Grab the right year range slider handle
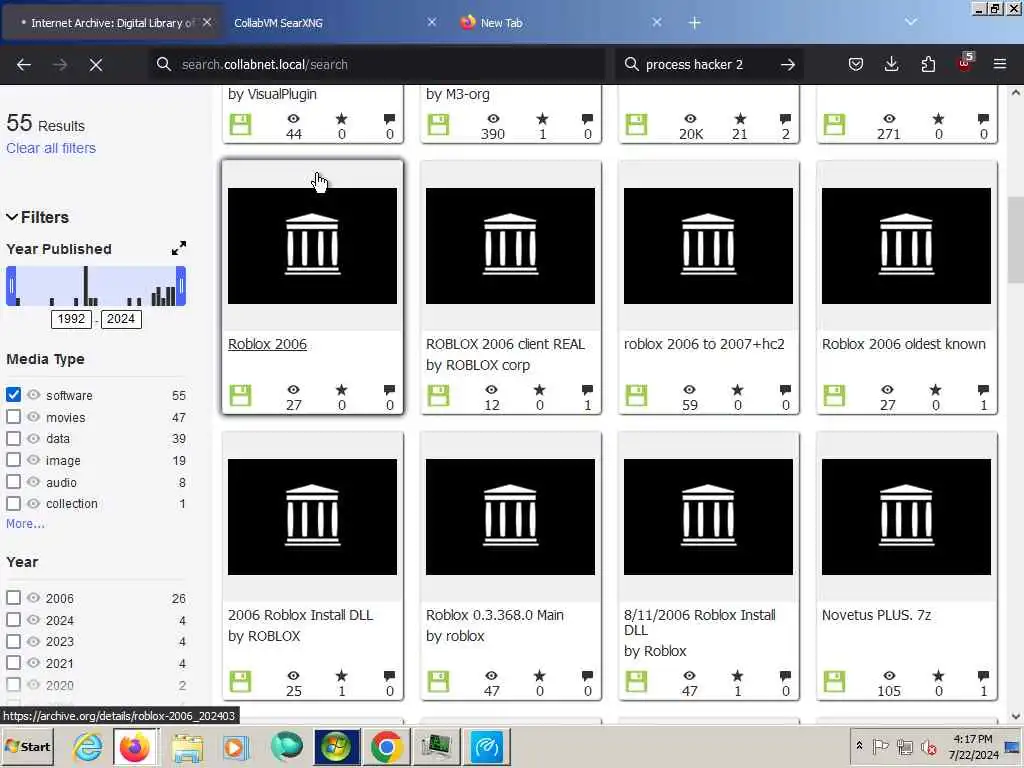Screen dimensions: 1024x768 [x=181, y=286]
